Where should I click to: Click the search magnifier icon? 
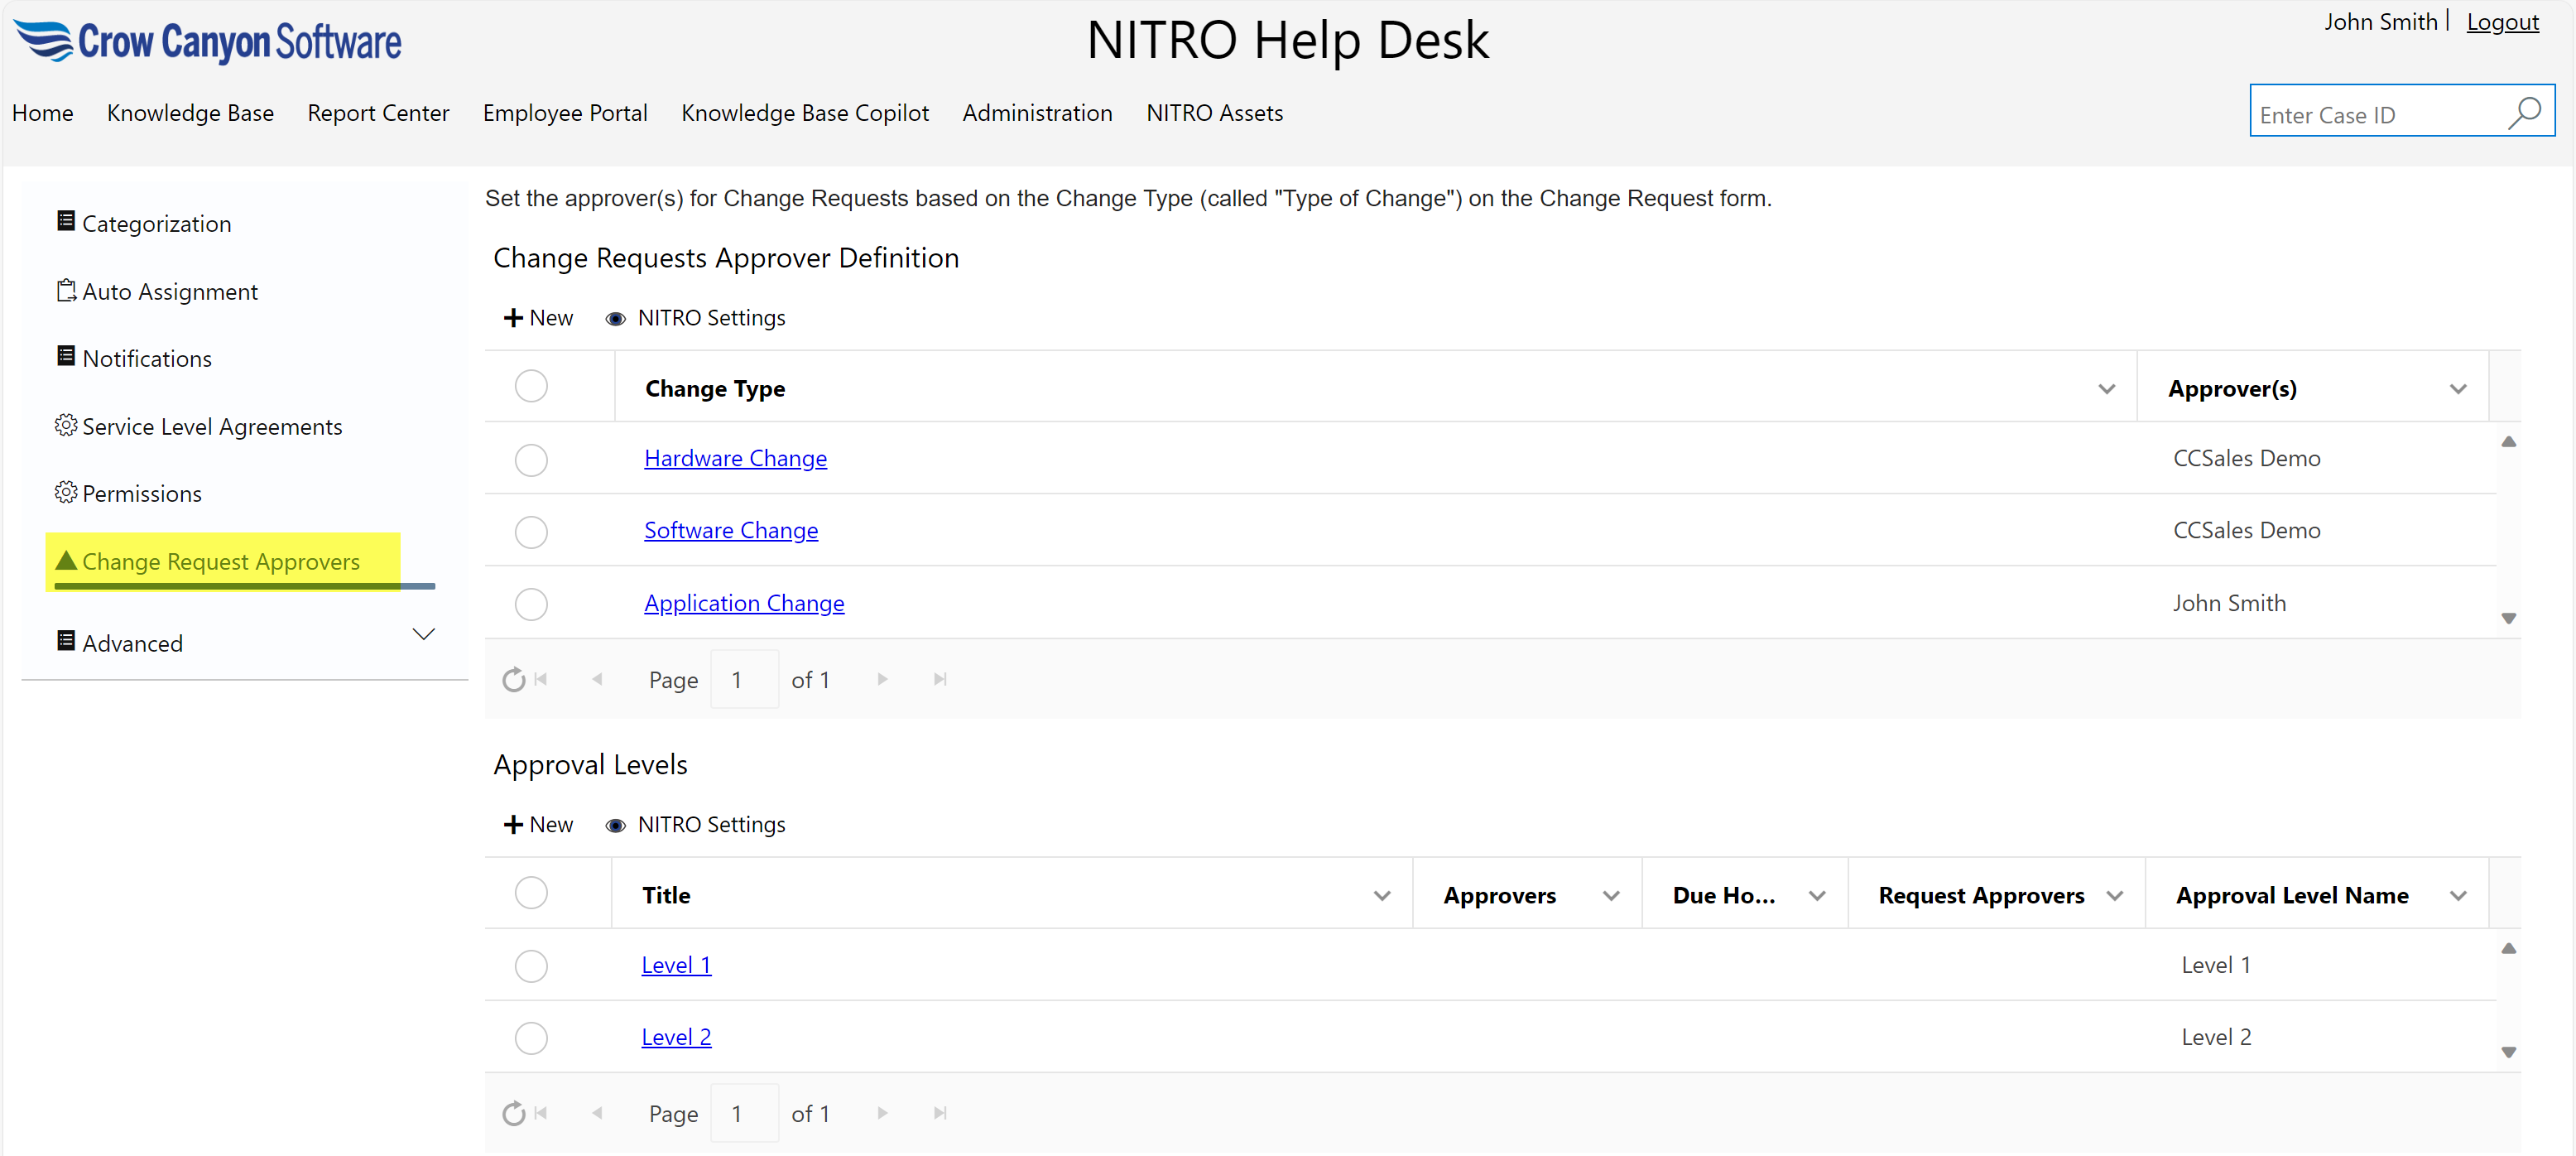coord(2523,113)
